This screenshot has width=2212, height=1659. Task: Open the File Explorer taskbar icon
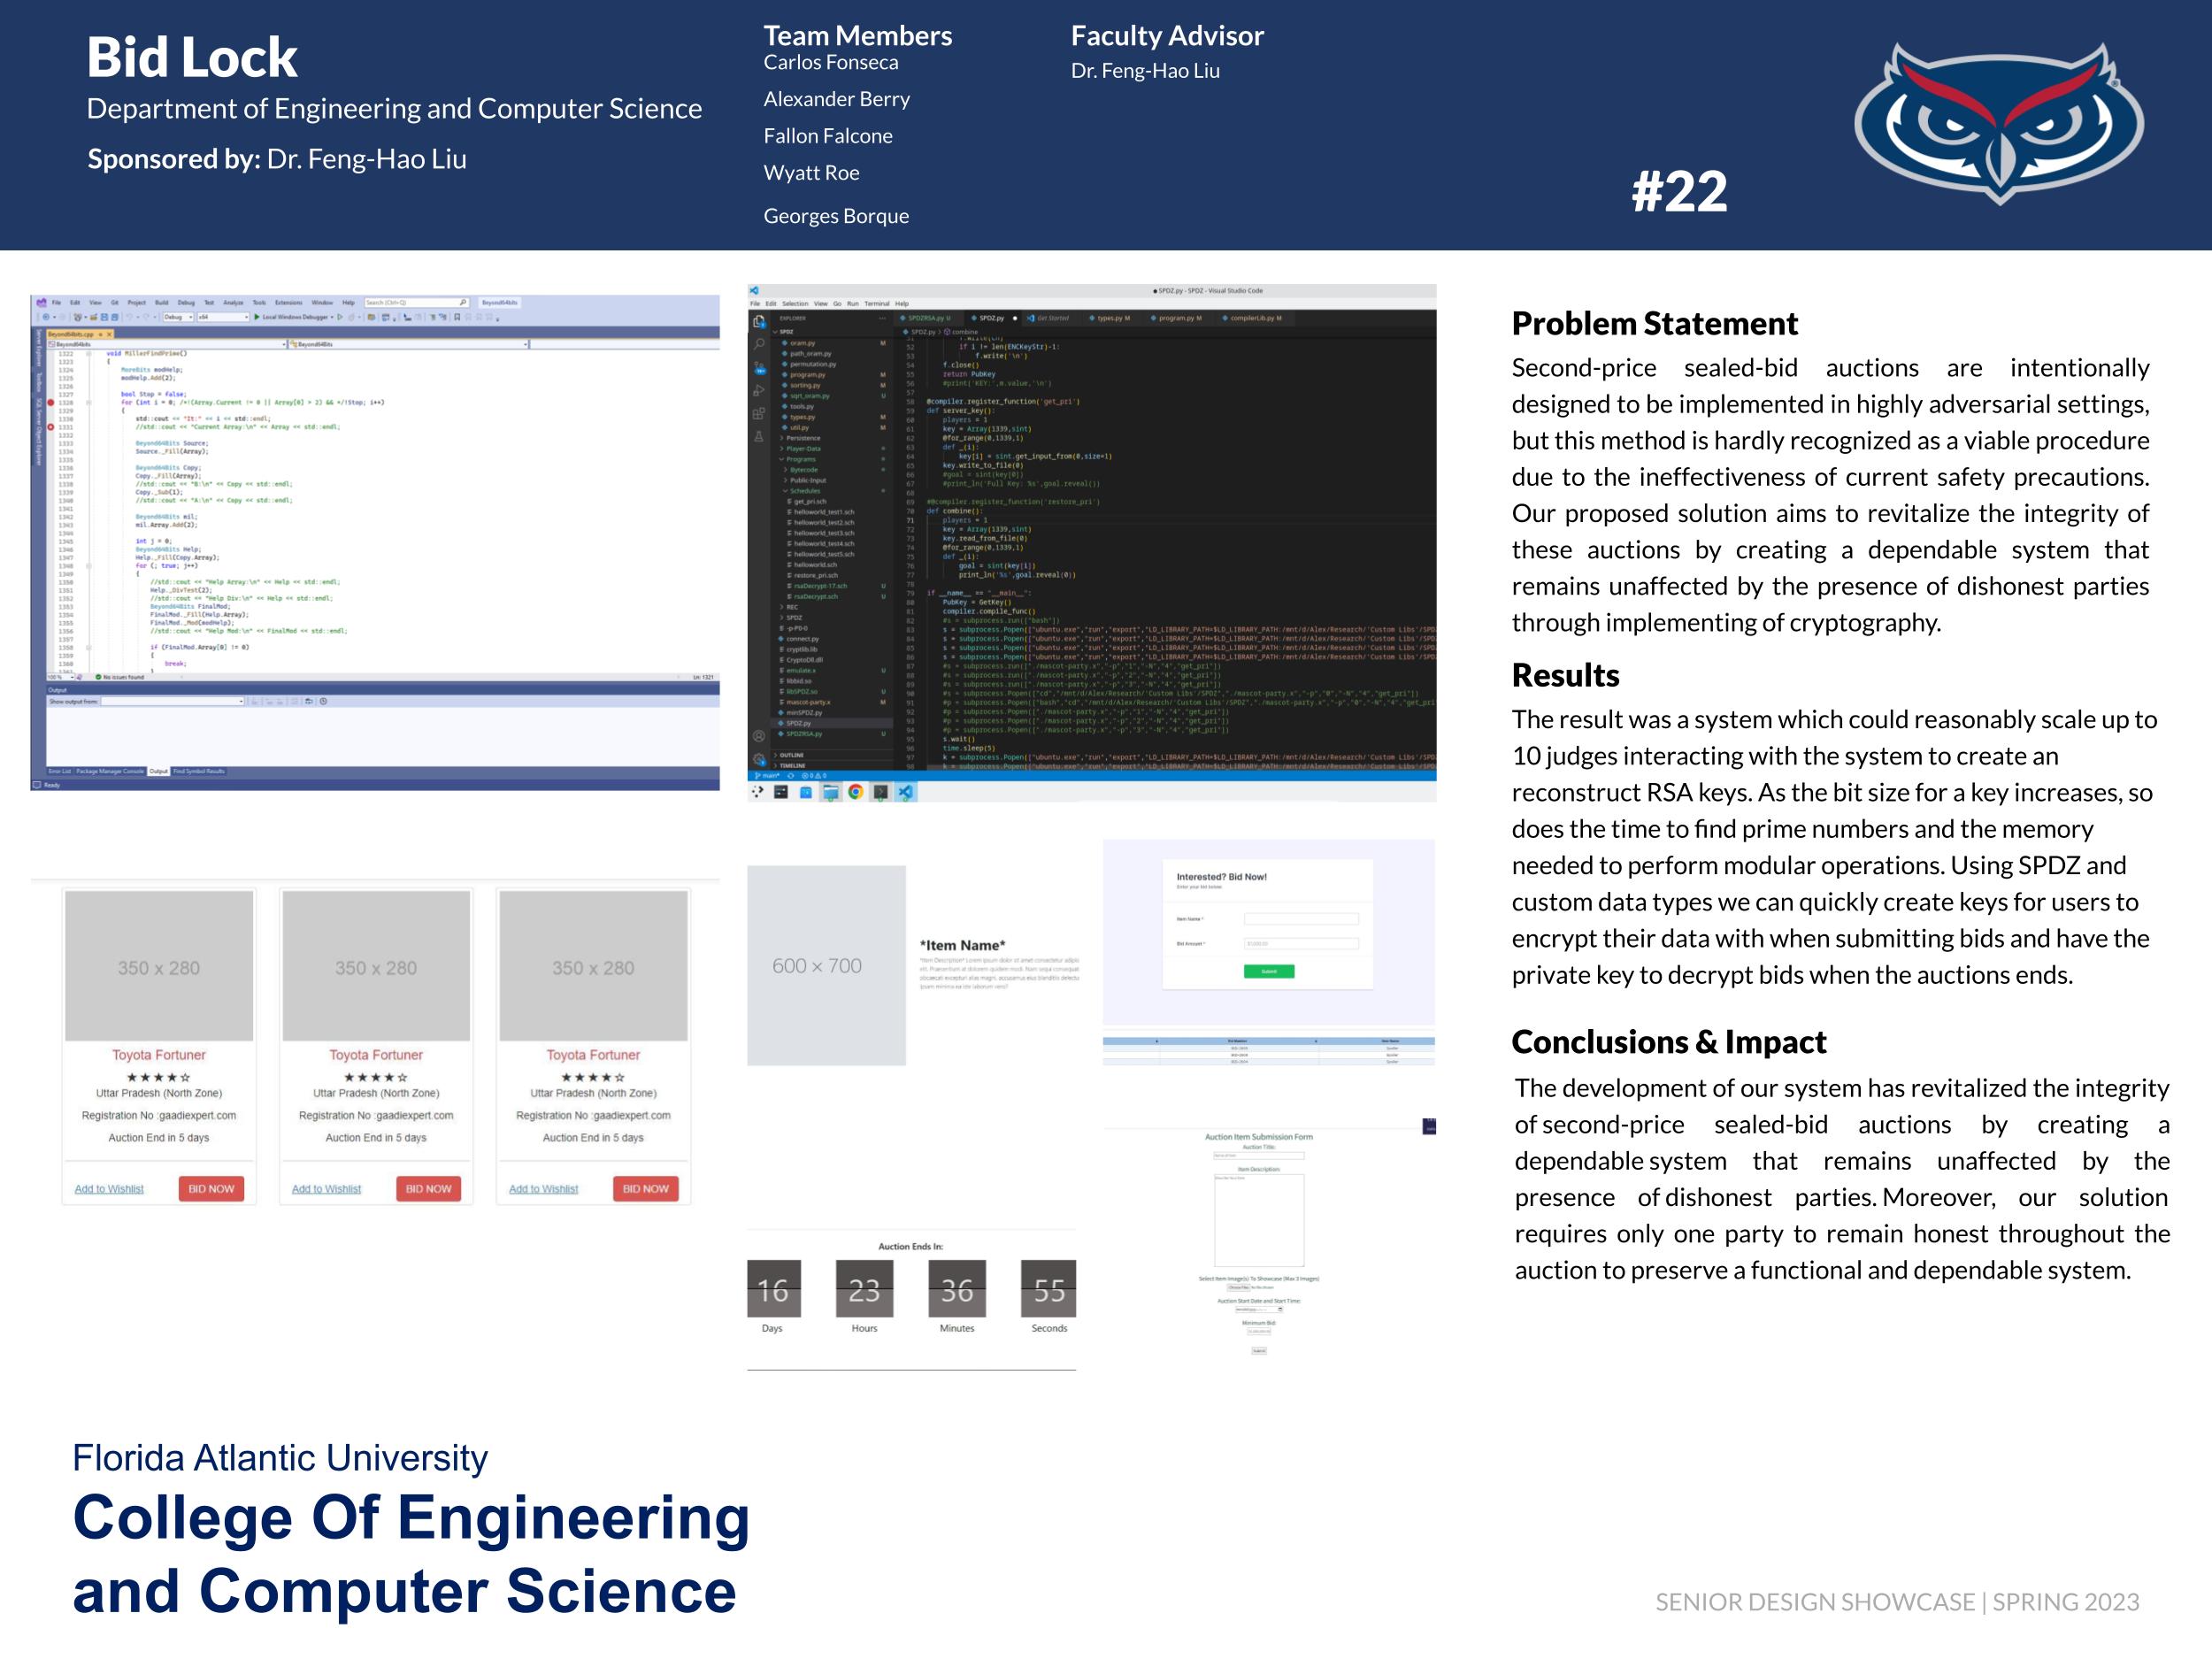pos(830,792)
